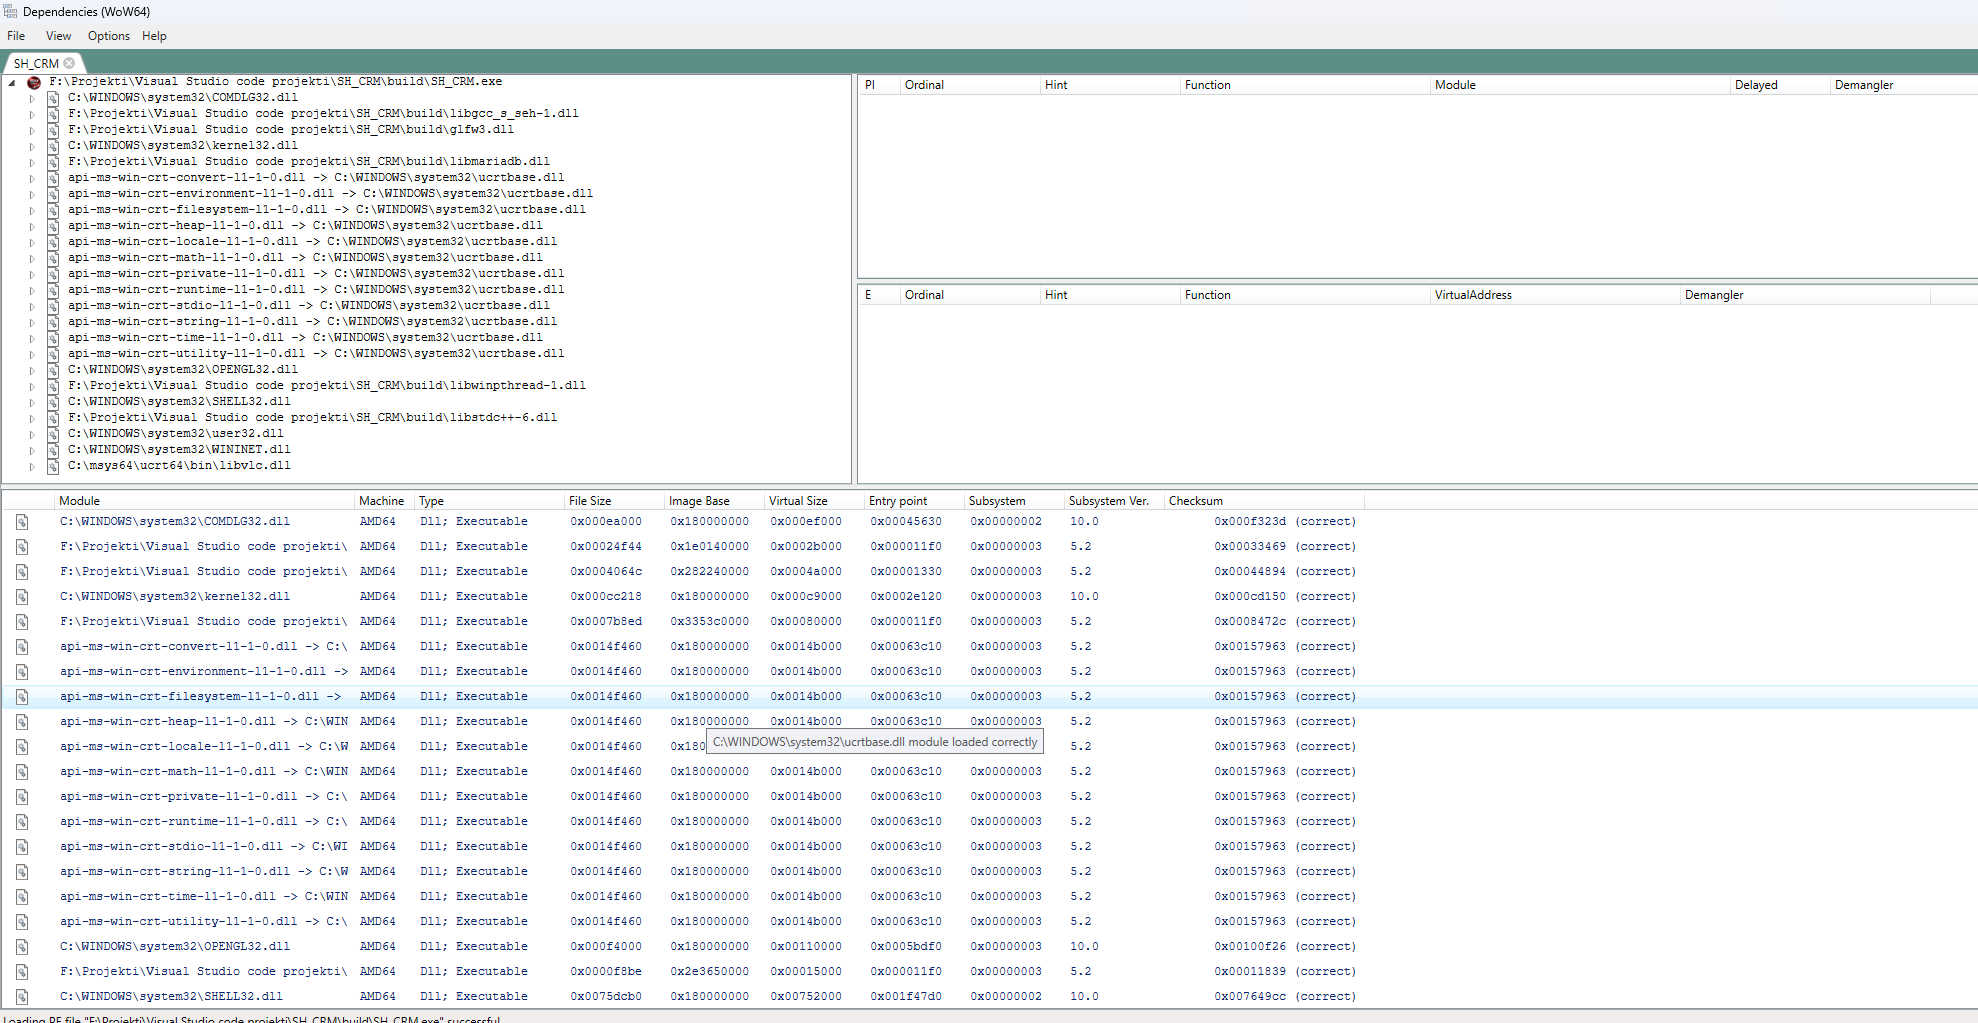The image size is (1978, 1023).
Task: Click the module icon in the COMDLG32.dll list row
Action: click(21, 522)
